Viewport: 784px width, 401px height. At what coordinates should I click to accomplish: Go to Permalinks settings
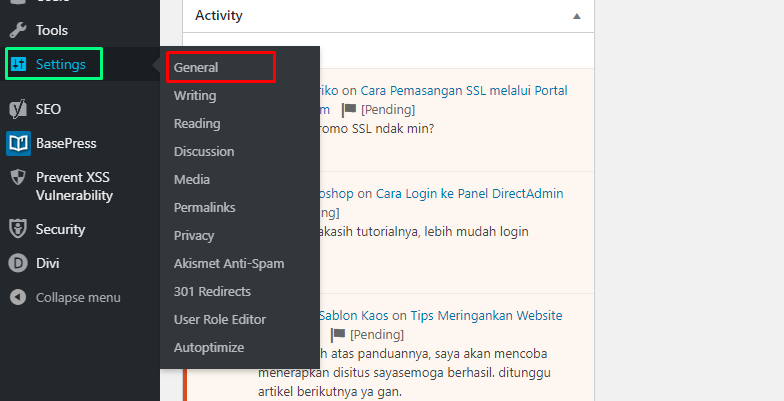[x=204, y=208]
